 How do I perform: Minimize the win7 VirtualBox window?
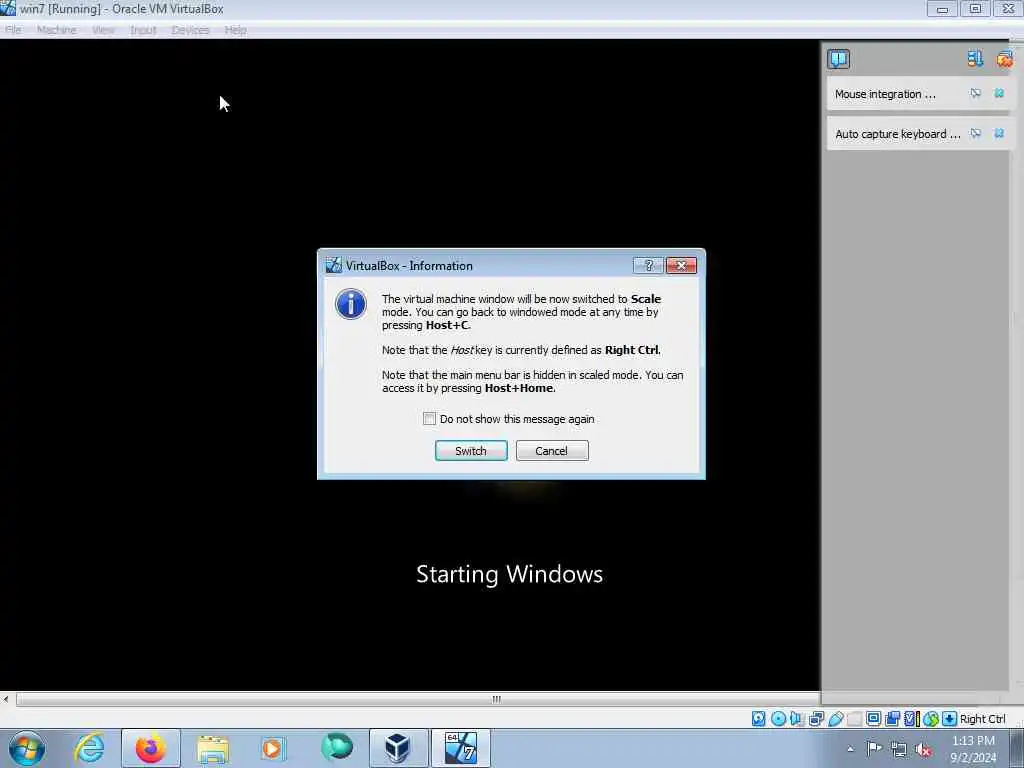pos(942,9)
